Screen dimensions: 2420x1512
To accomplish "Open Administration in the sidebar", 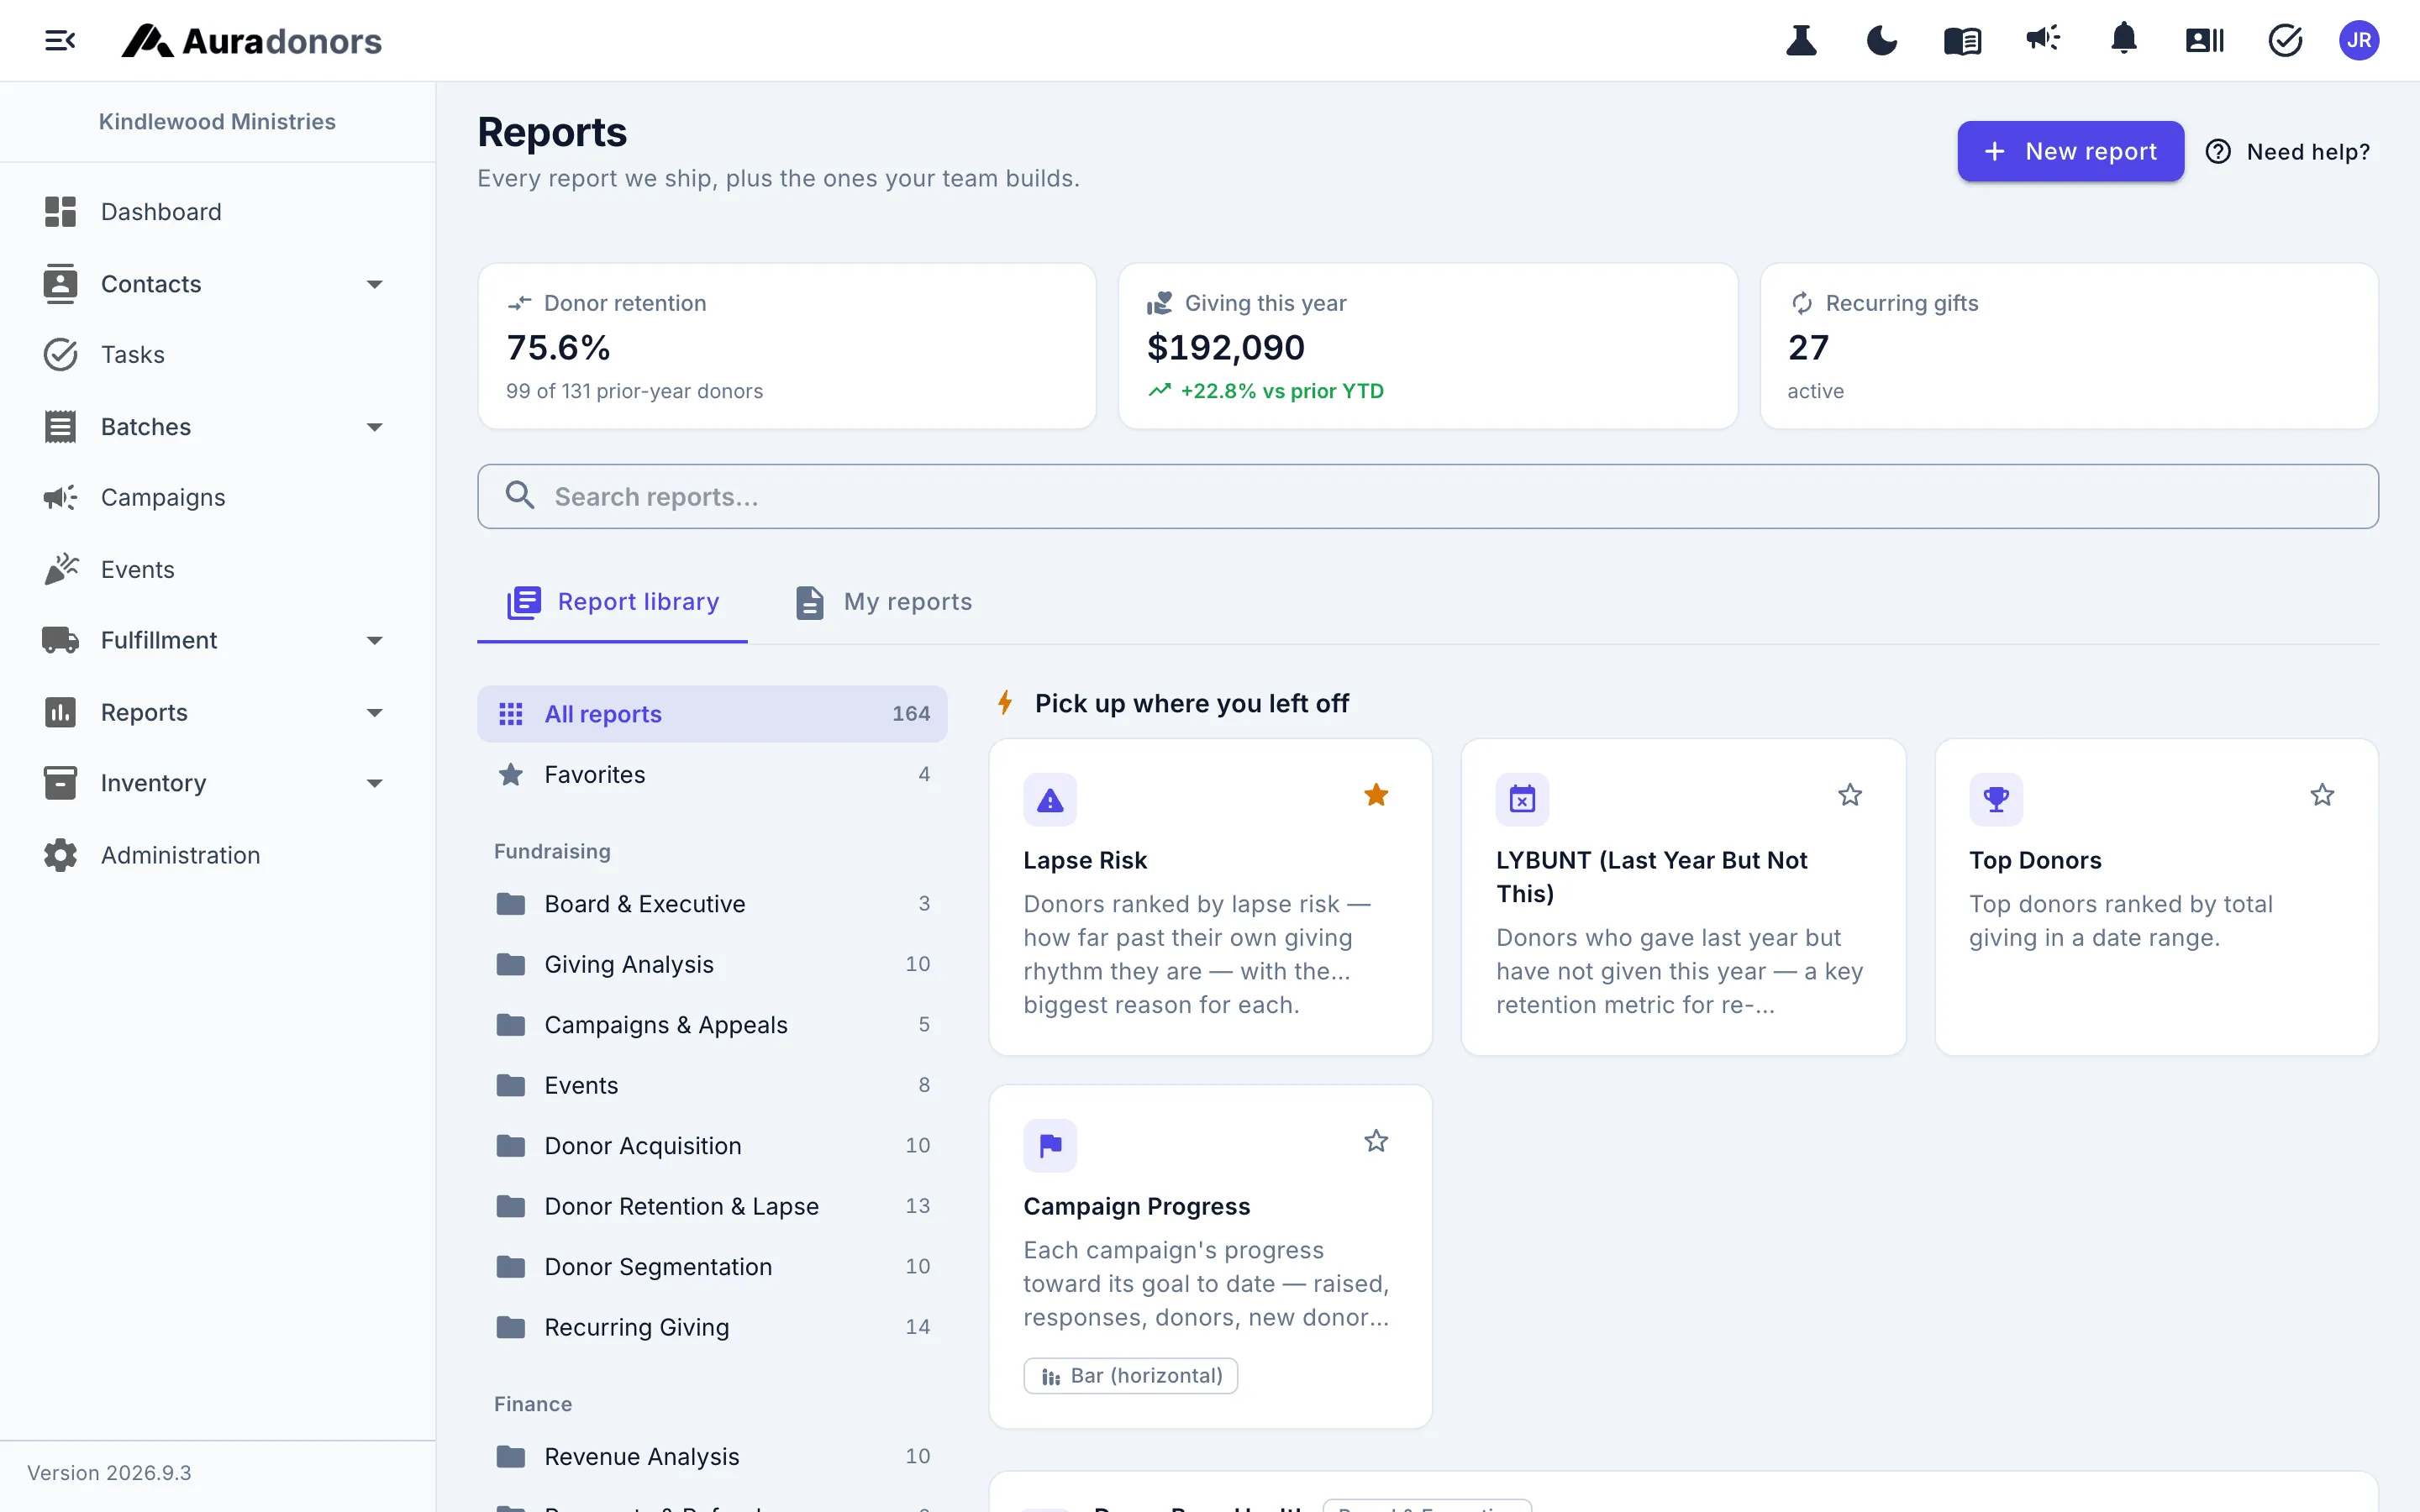I will (x=217, y=856).
